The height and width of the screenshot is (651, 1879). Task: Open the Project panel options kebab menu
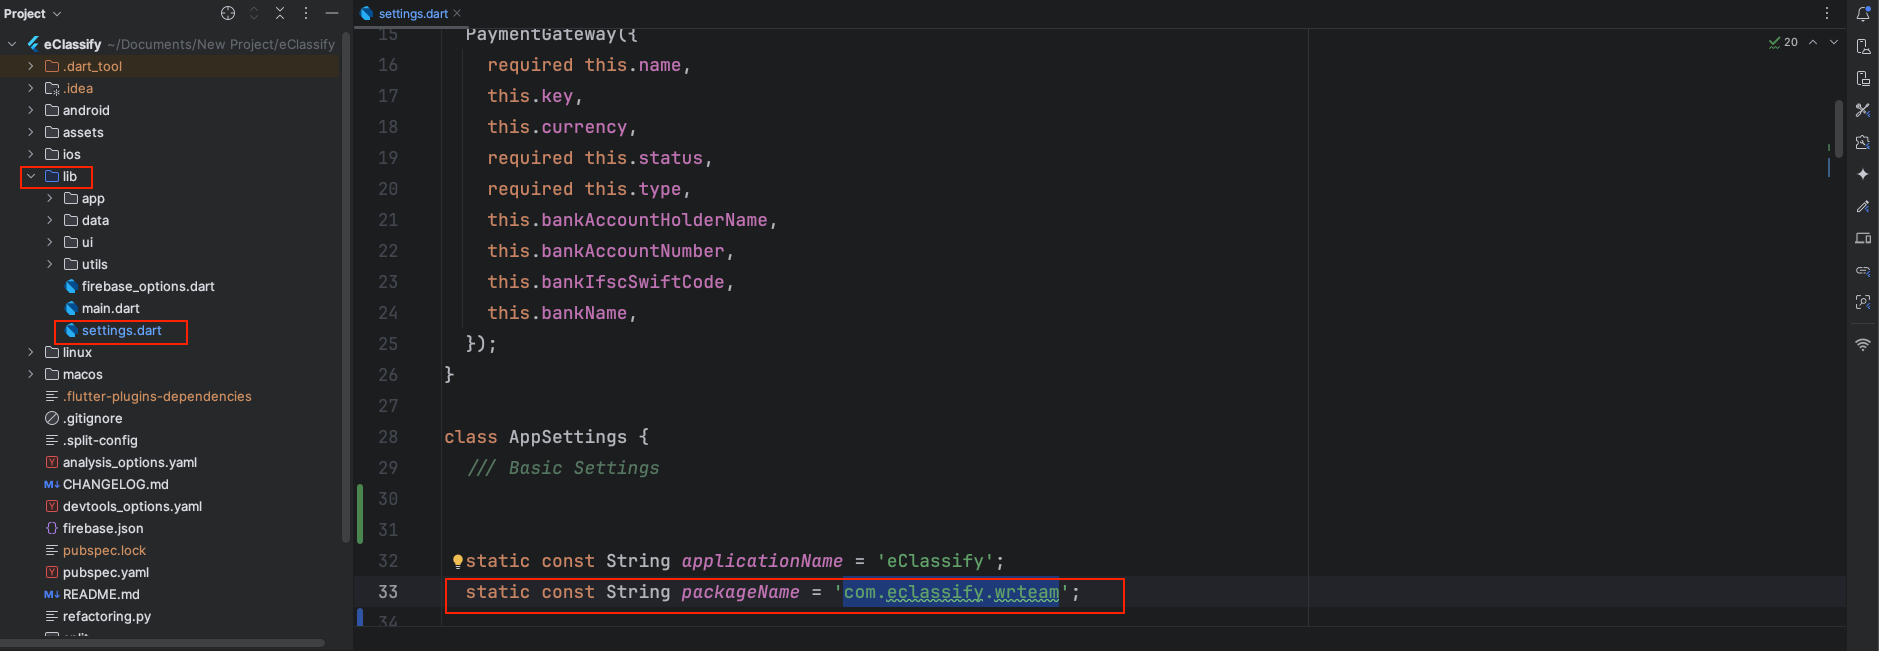tap(306, 13)
